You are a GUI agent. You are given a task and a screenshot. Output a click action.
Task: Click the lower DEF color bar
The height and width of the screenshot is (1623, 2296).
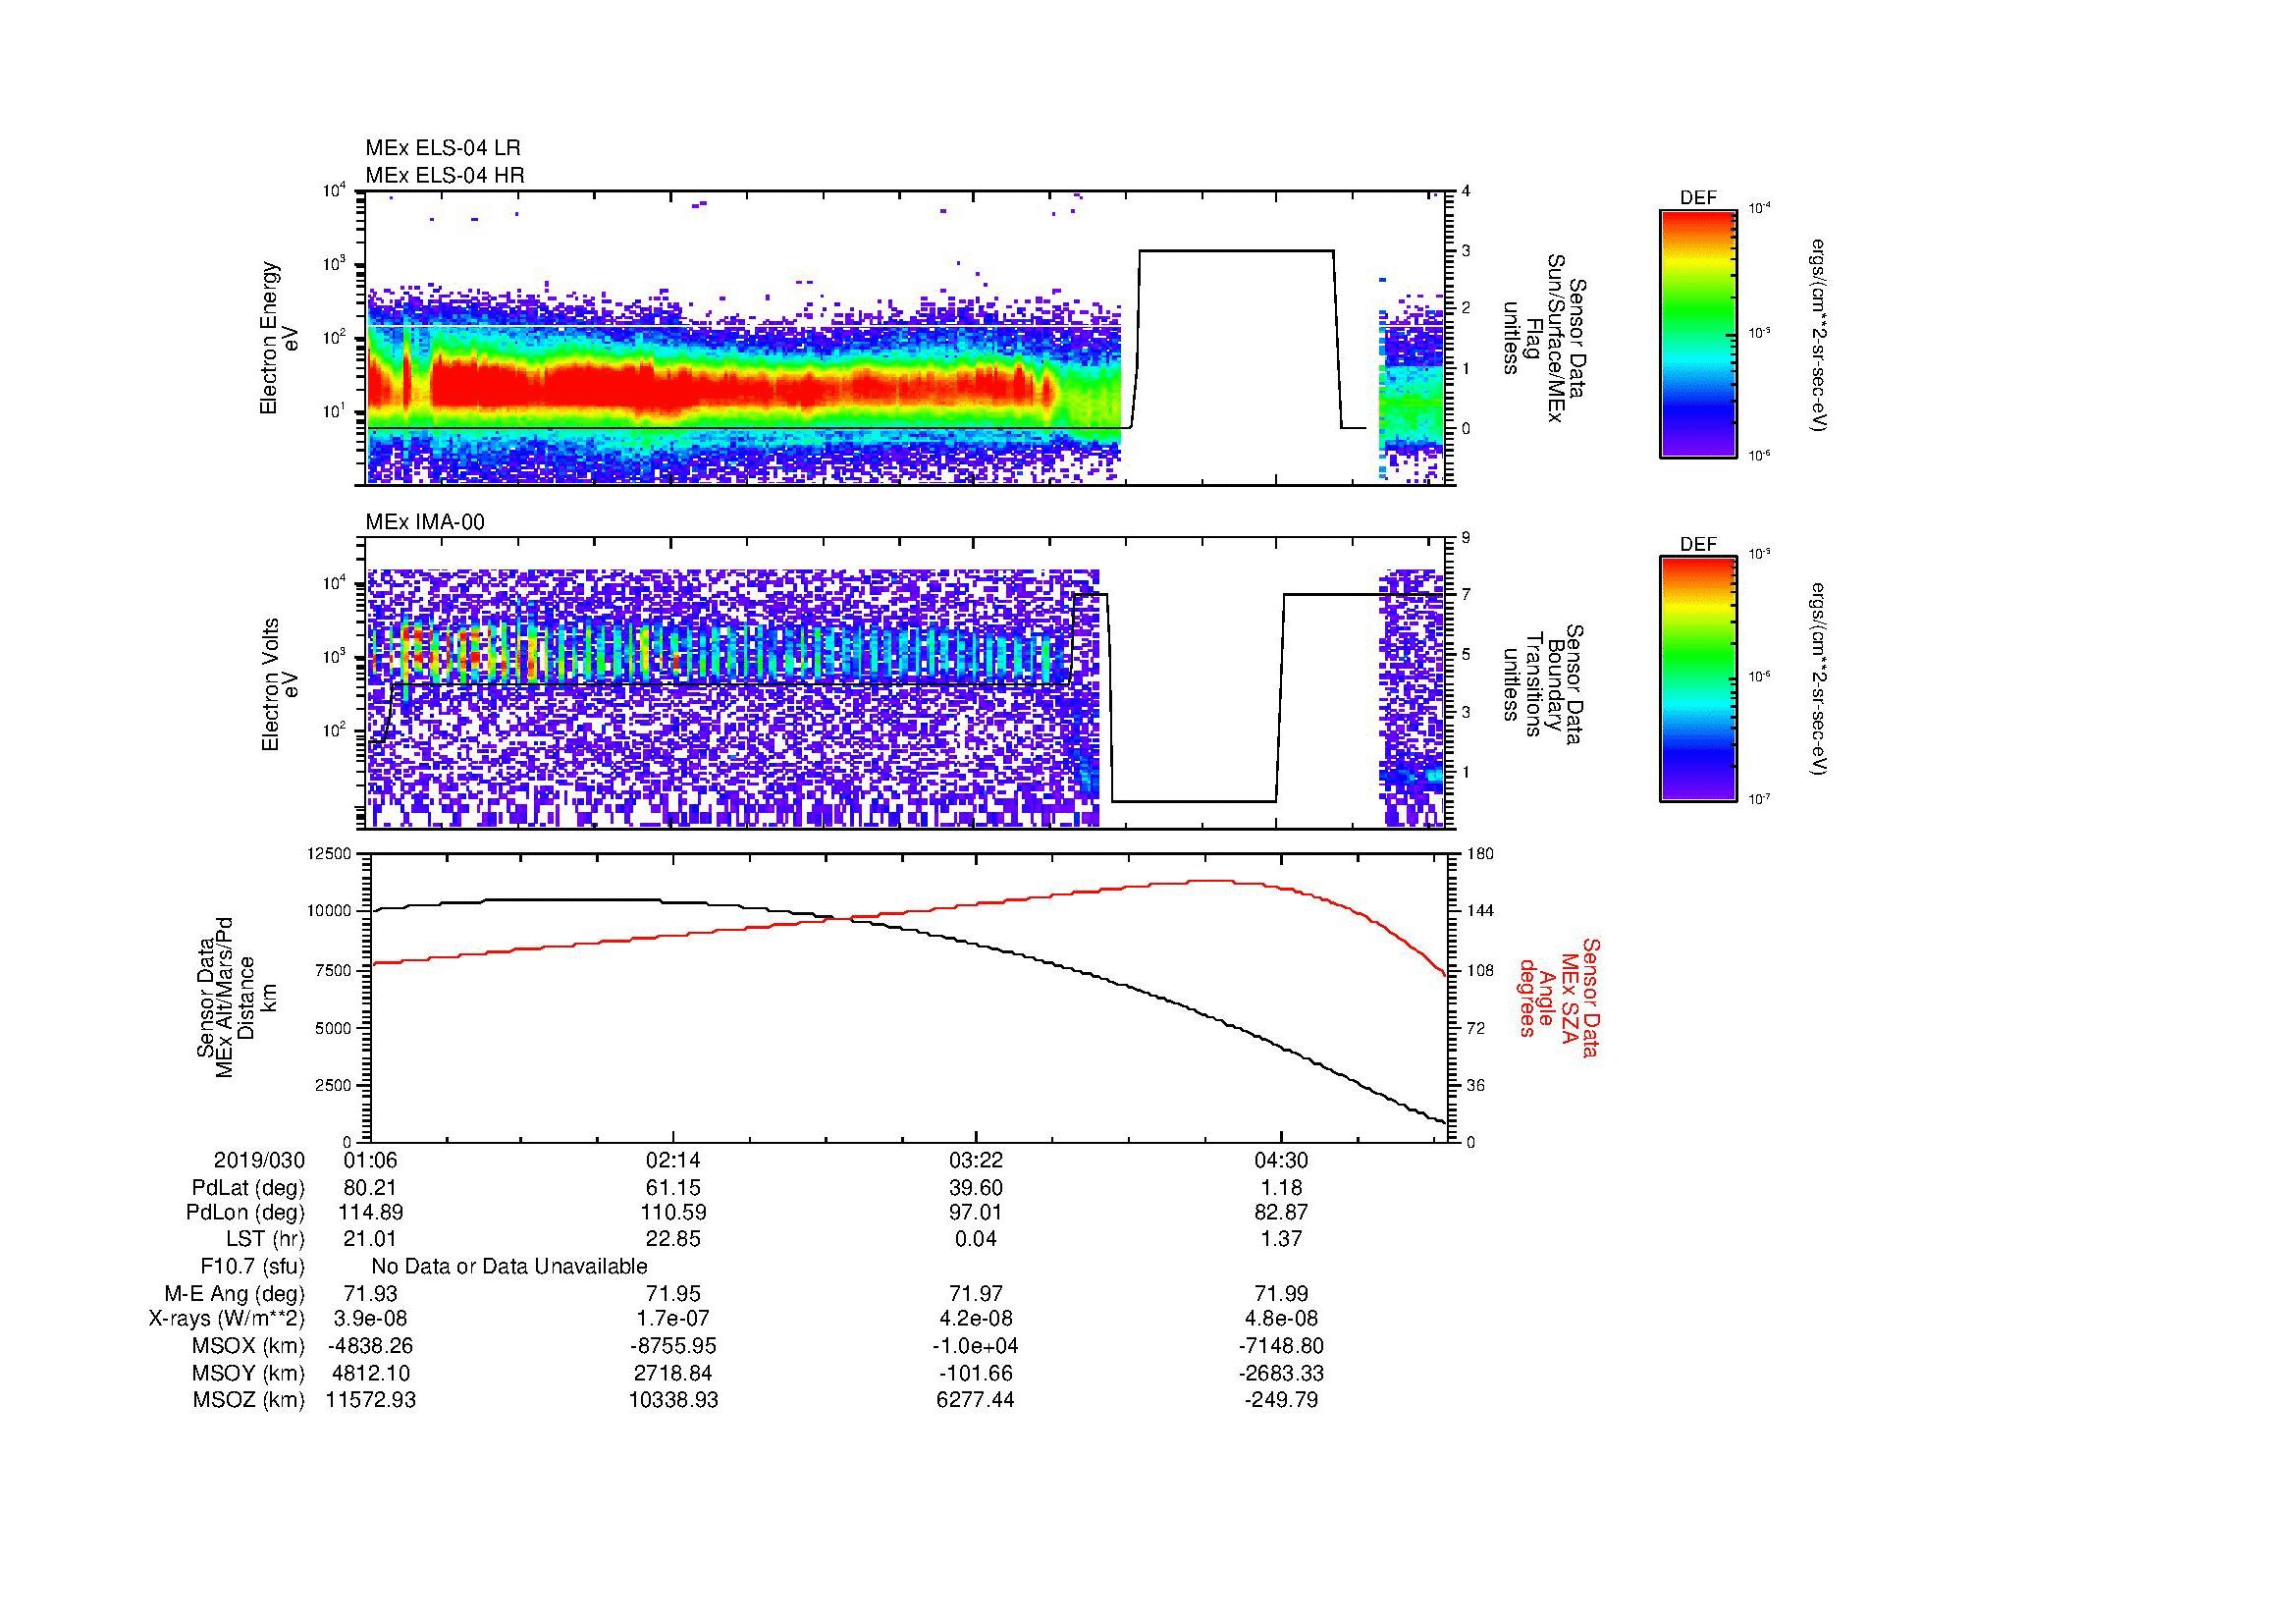click(x=1698, y=679)
